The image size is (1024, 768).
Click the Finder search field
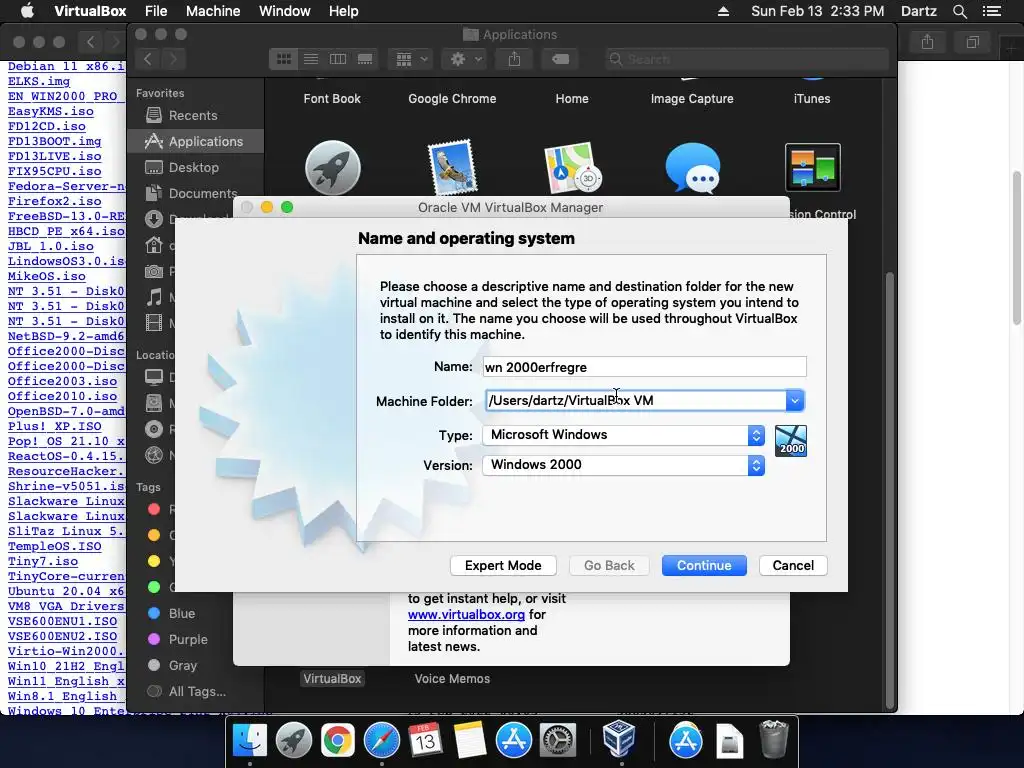746,59
